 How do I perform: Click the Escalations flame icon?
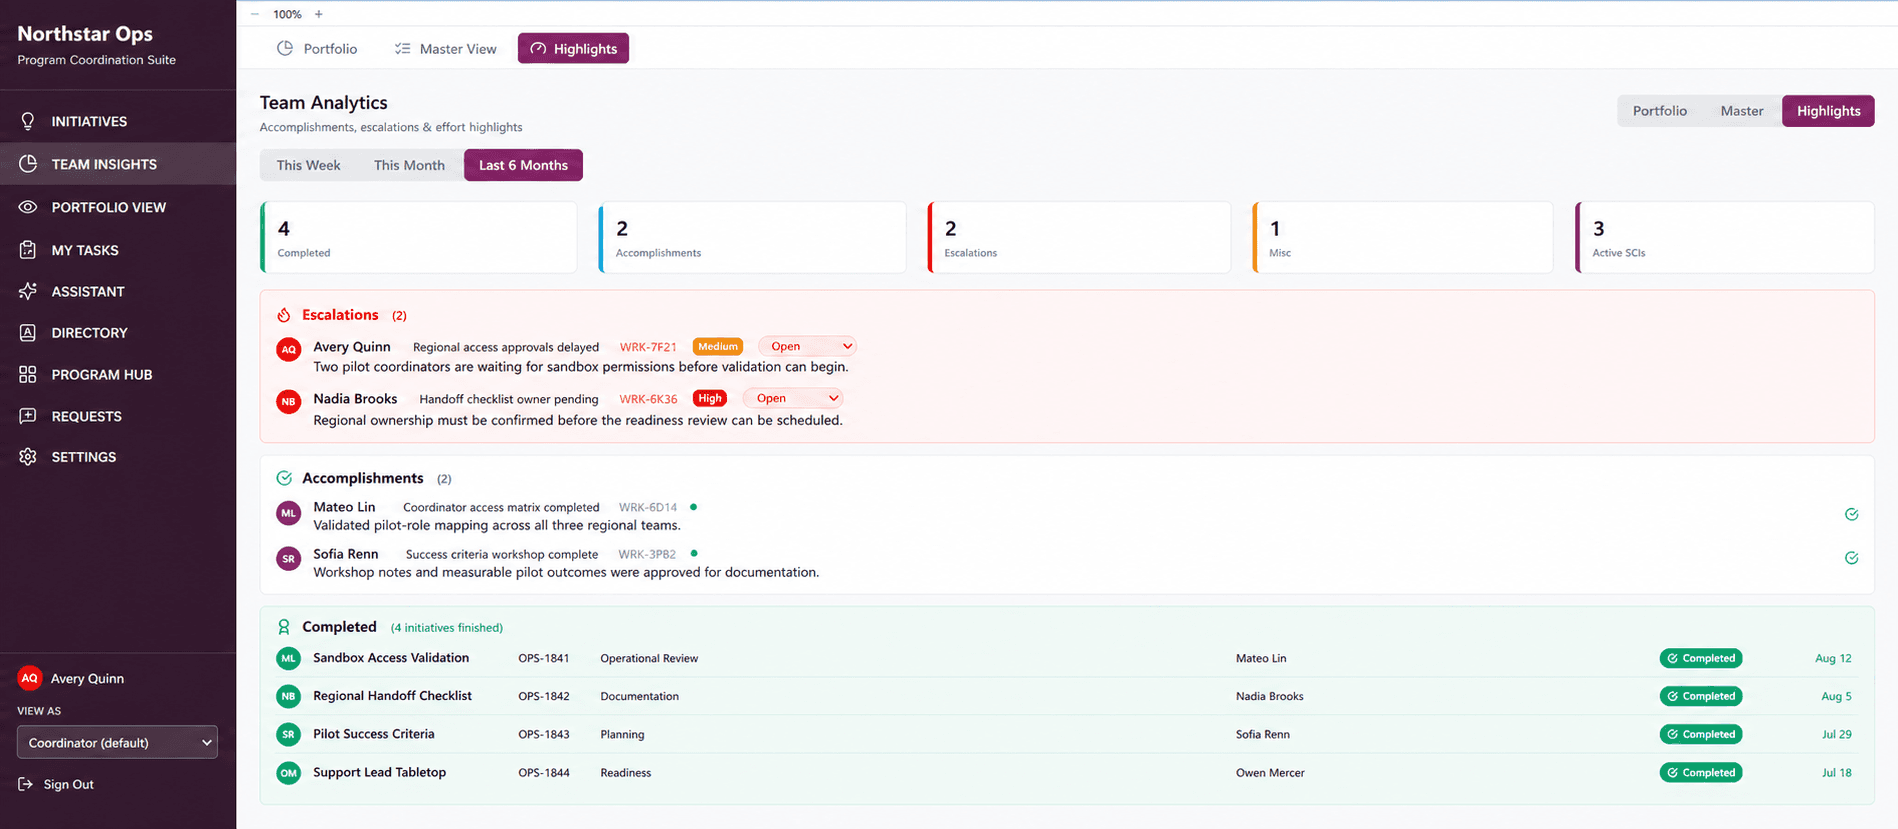coord(284,315)
